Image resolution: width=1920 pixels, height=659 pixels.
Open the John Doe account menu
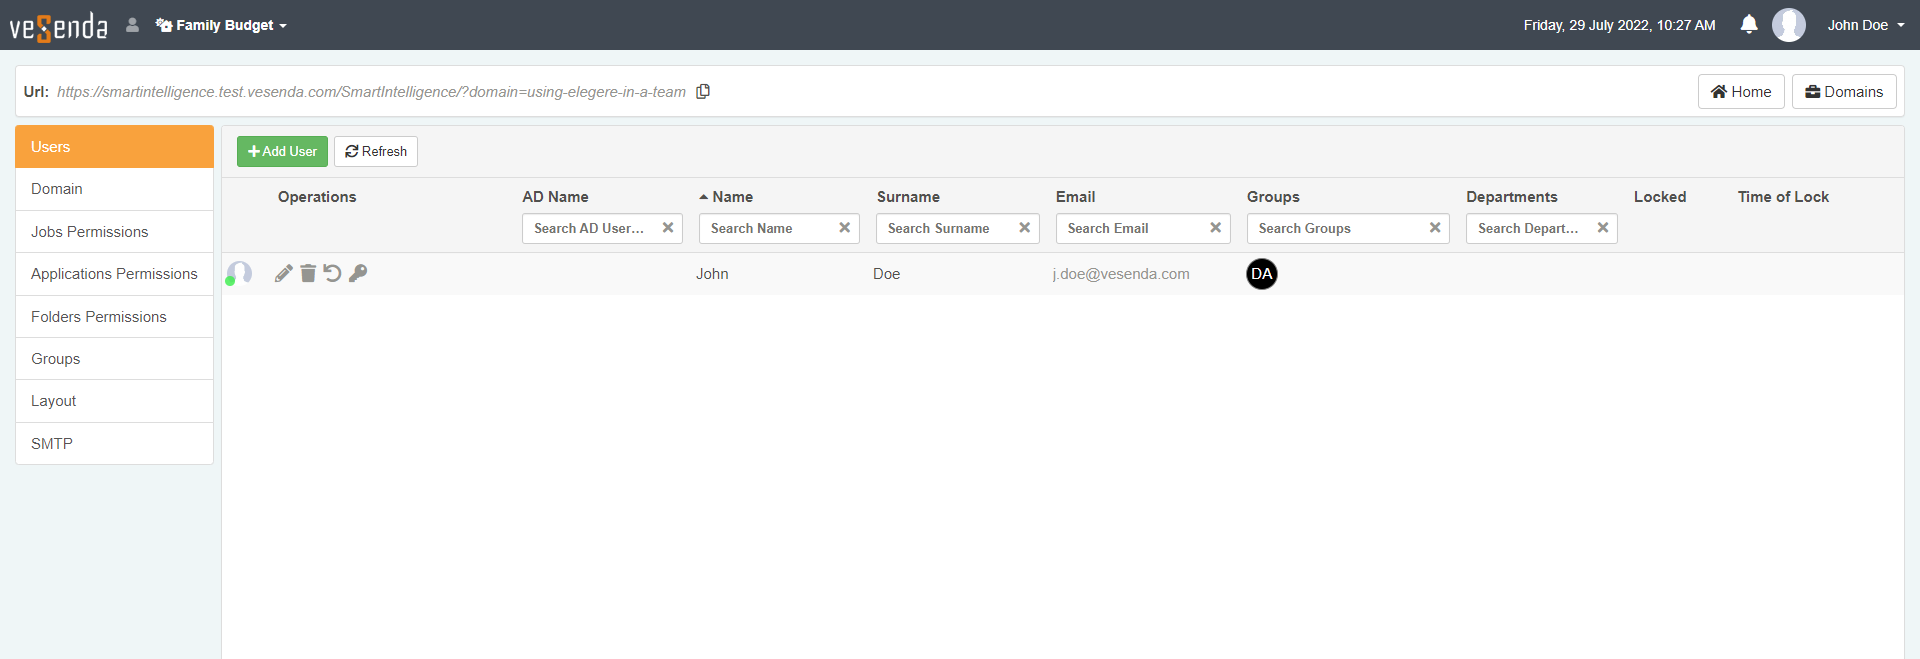1865,25
